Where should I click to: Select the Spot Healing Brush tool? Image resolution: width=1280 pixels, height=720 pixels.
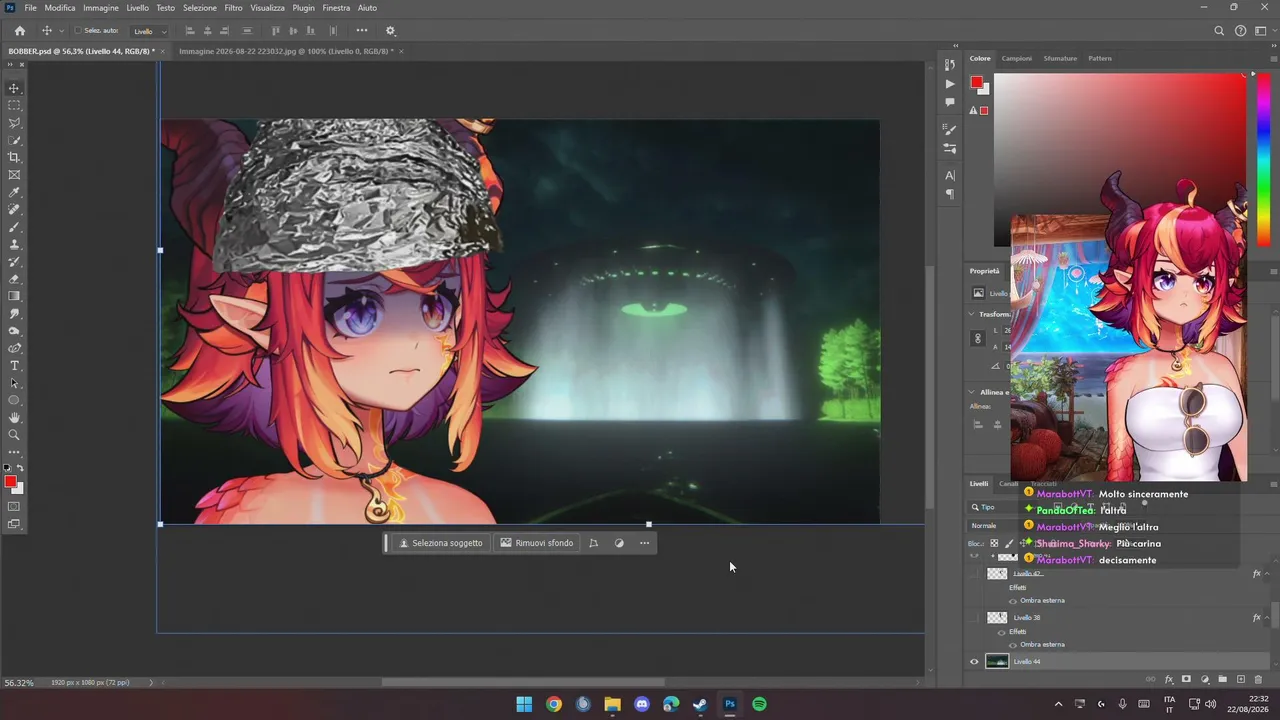point(14,210)
